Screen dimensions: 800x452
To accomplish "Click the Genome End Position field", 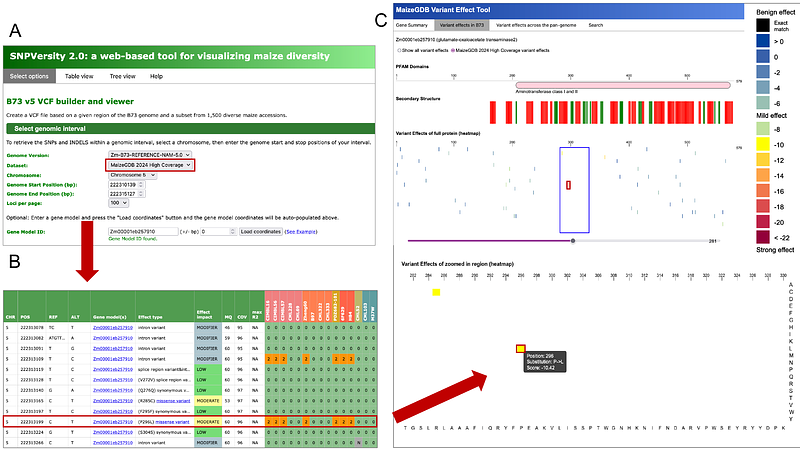I will (127, 194).
